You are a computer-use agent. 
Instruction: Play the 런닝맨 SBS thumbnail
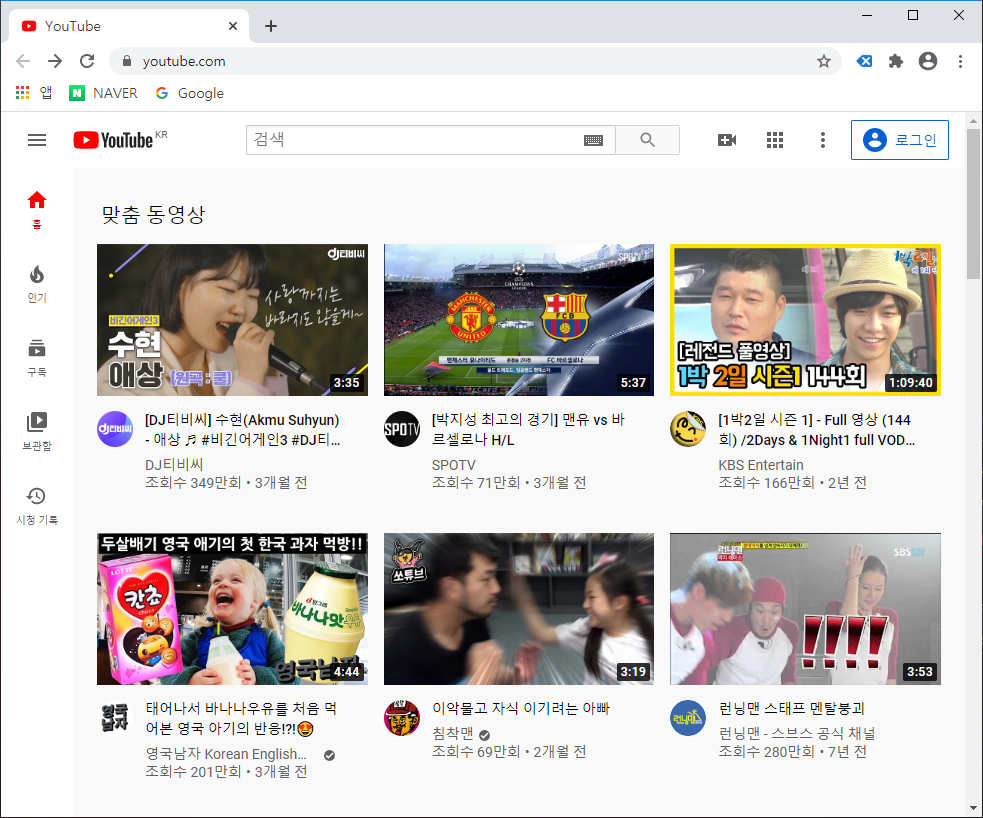(805, 609)
